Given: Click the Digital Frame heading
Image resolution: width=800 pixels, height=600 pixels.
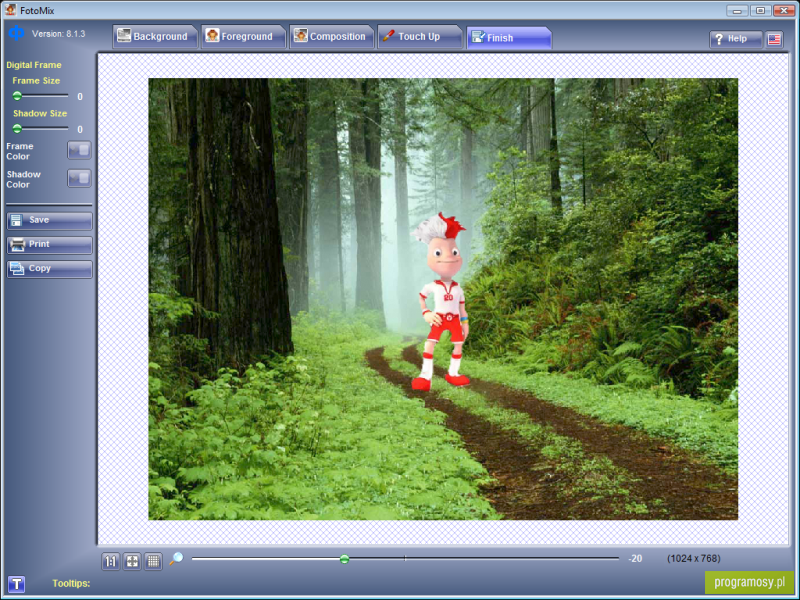Looking at the screenshot, I should coord(34,65).
